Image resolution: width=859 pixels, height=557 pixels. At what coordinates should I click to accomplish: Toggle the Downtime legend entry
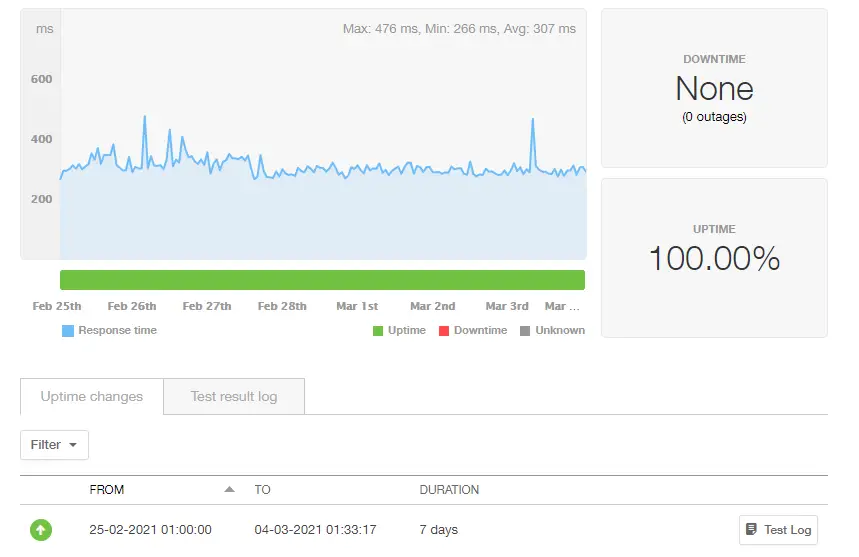point(472,331)
